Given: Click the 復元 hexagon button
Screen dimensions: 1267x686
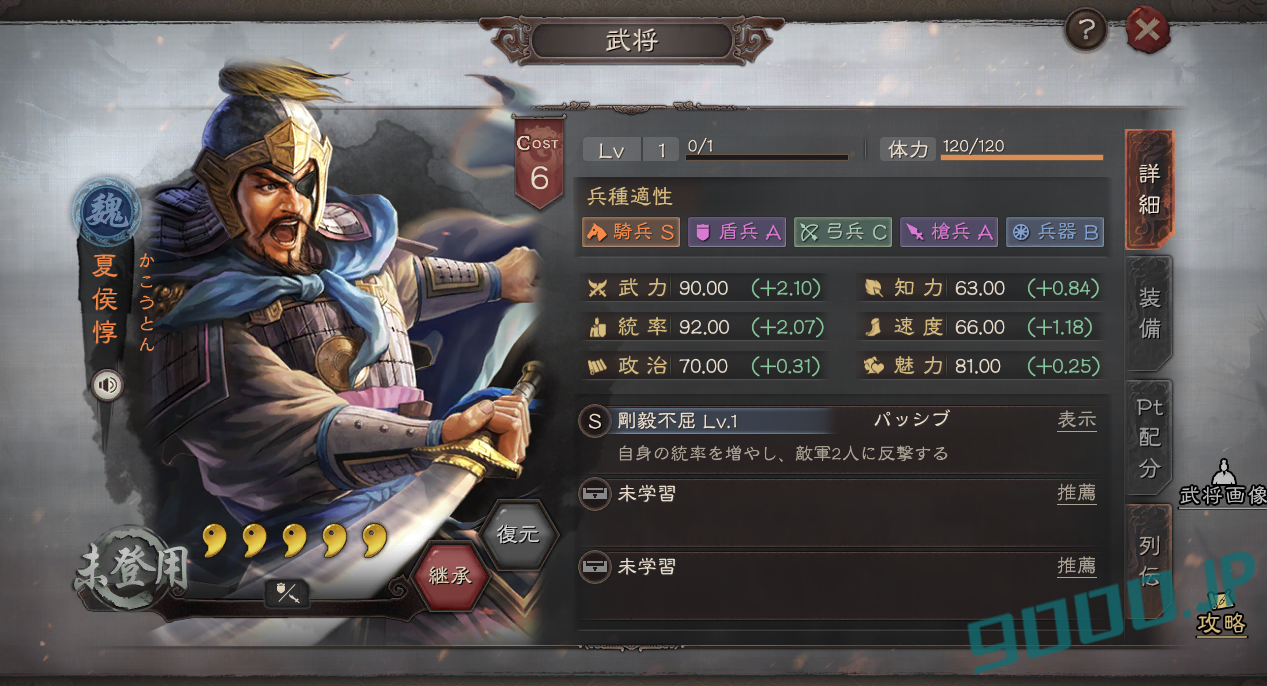Looking at the screenshot, I should 517,534.
